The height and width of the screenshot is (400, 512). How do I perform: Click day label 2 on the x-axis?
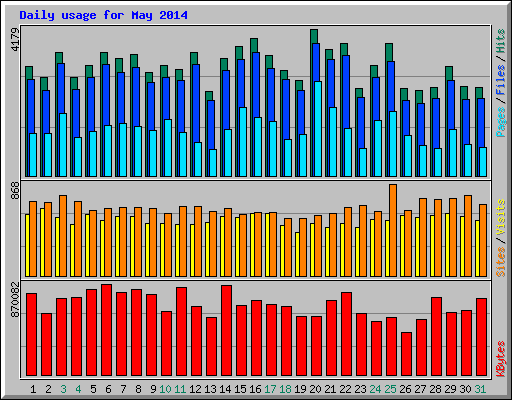coord(48,389)
